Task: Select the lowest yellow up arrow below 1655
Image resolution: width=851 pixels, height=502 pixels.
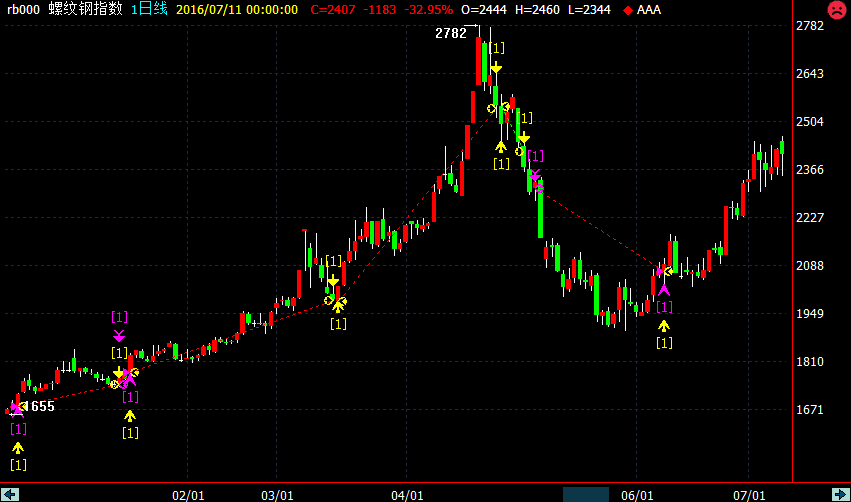Action: (x=18, y=448)
